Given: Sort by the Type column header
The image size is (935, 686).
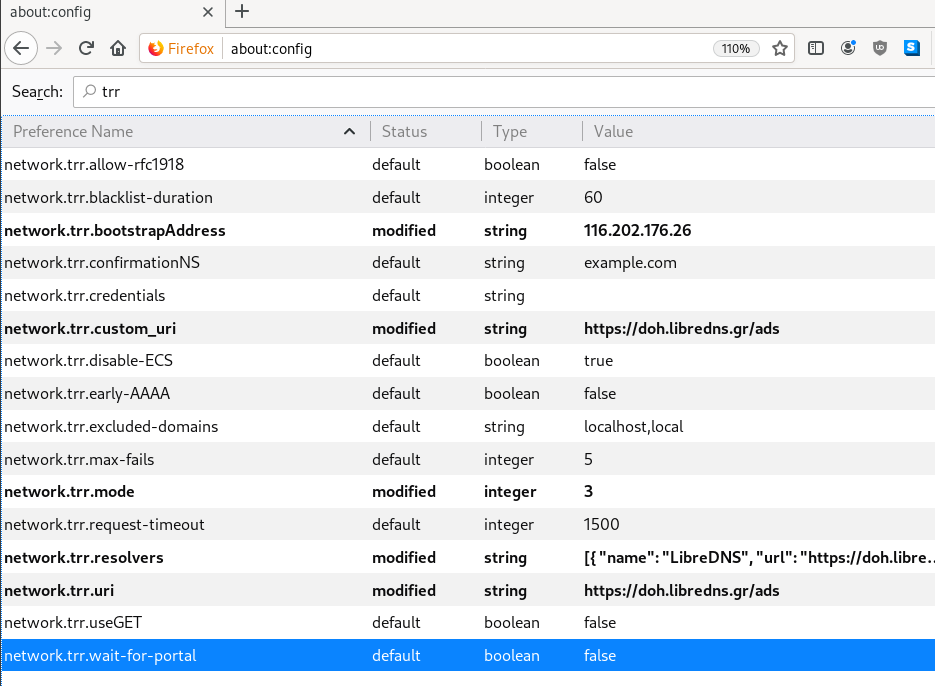Looking at the screenshot, I should 509,131.
